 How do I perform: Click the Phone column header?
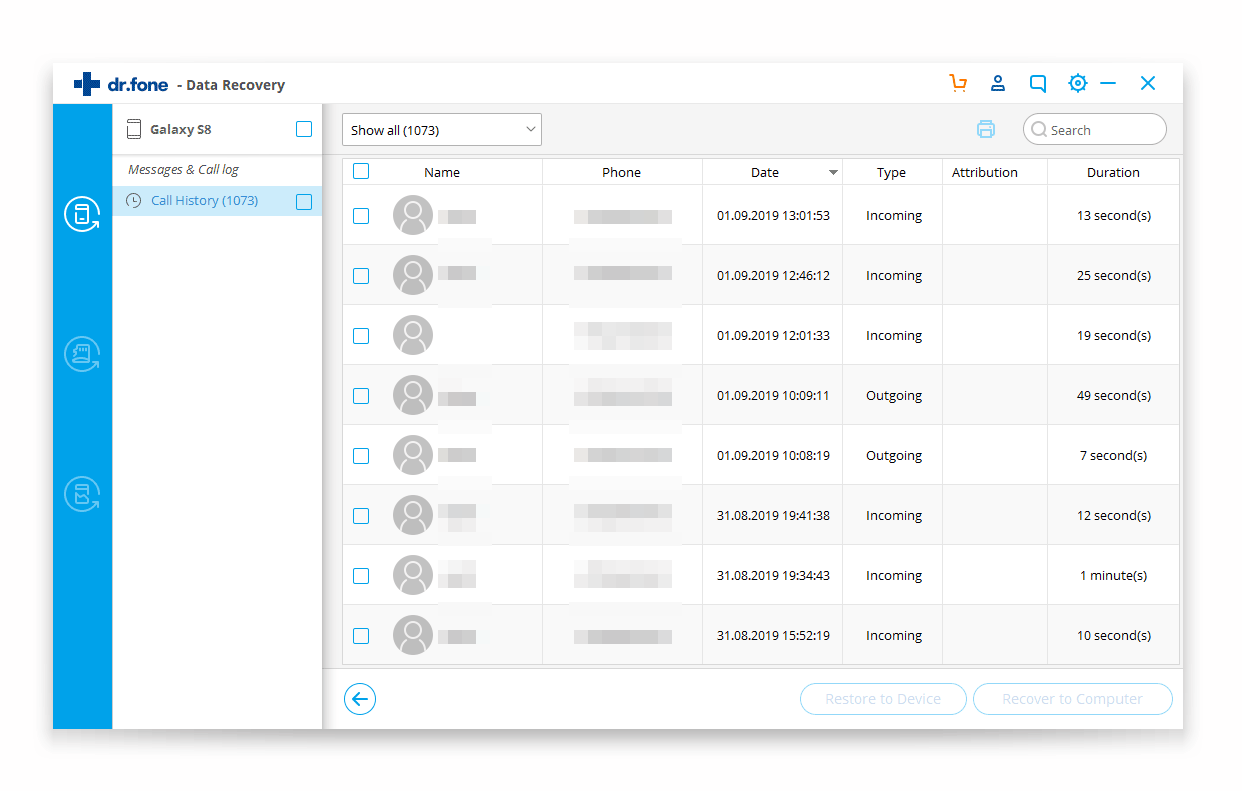pyautogui.click(x=621, y=172)
